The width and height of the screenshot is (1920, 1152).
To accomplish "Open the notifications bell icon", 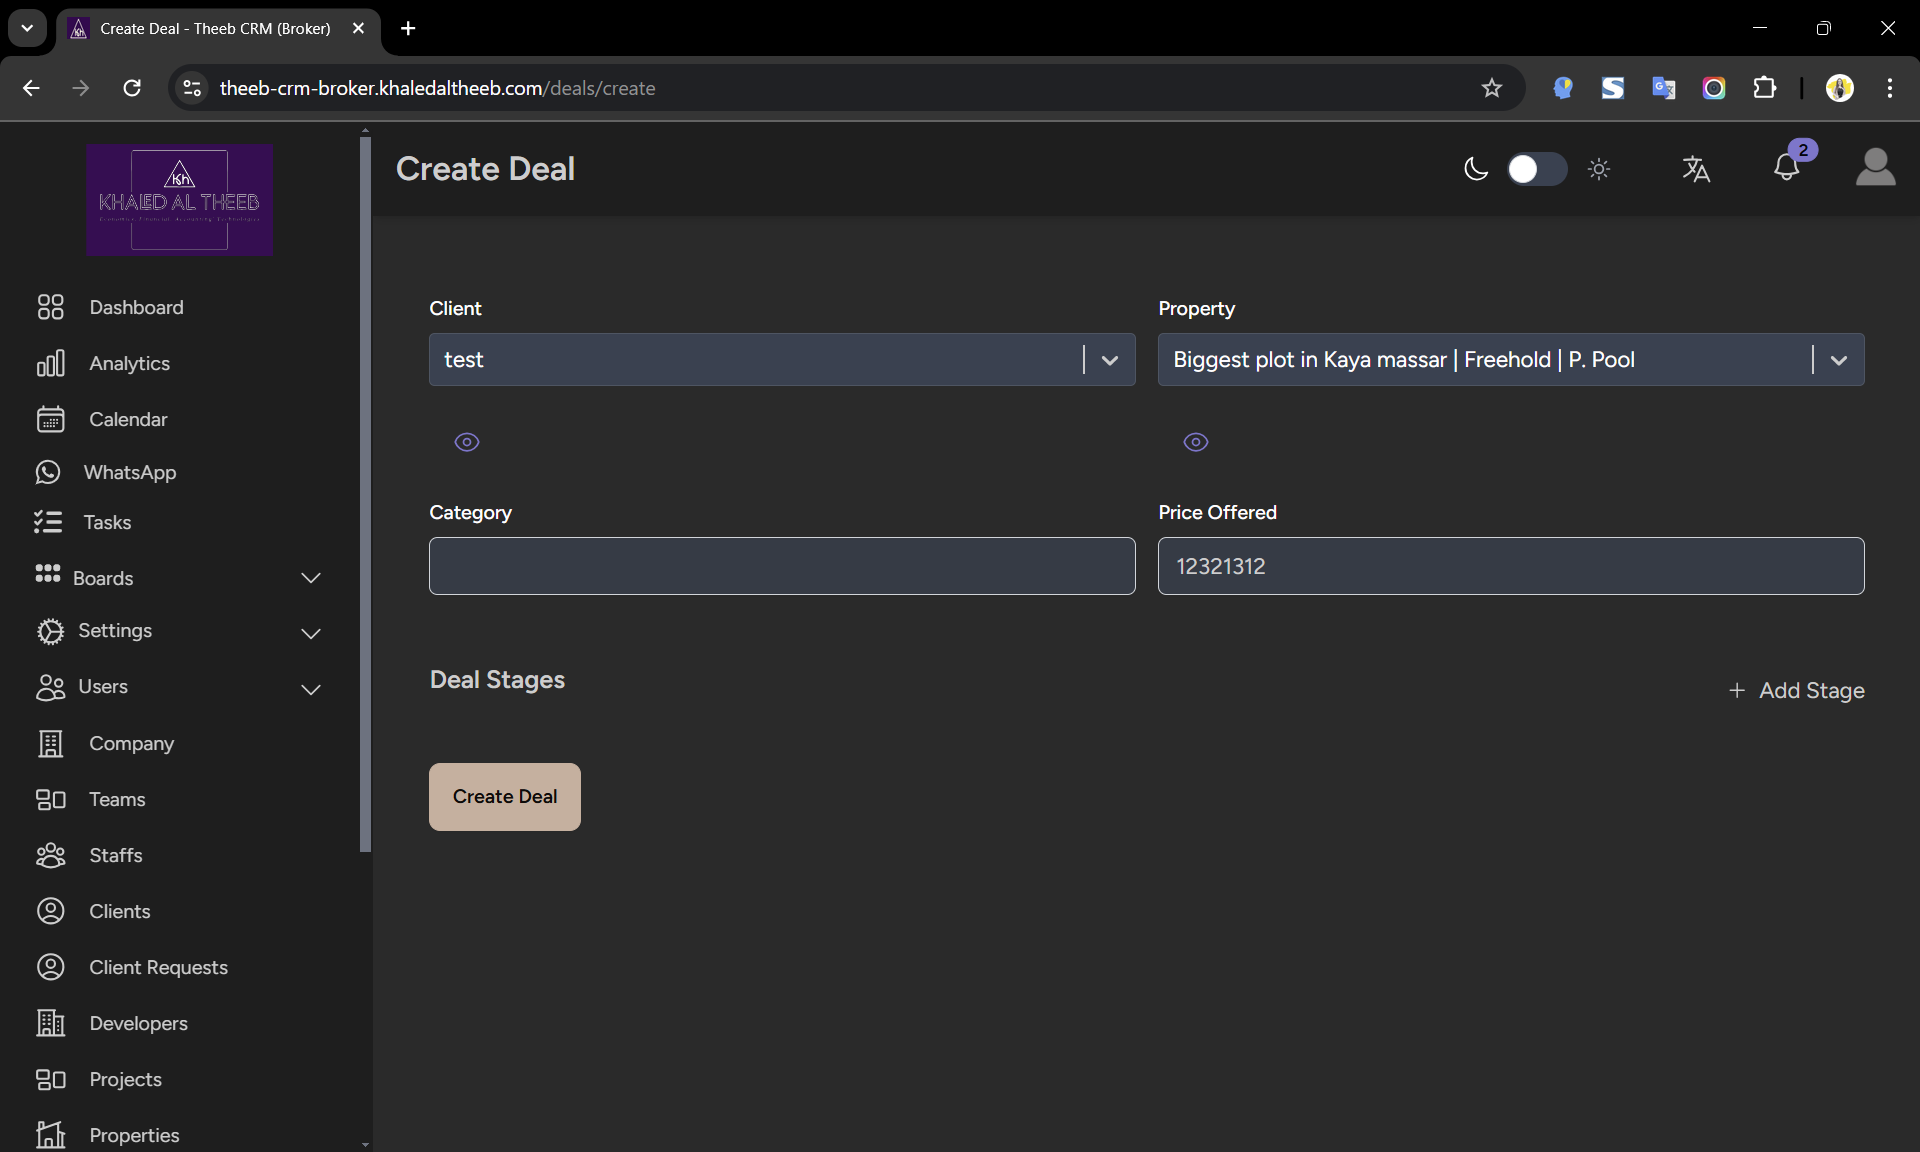I will (x=1787, y=168).
